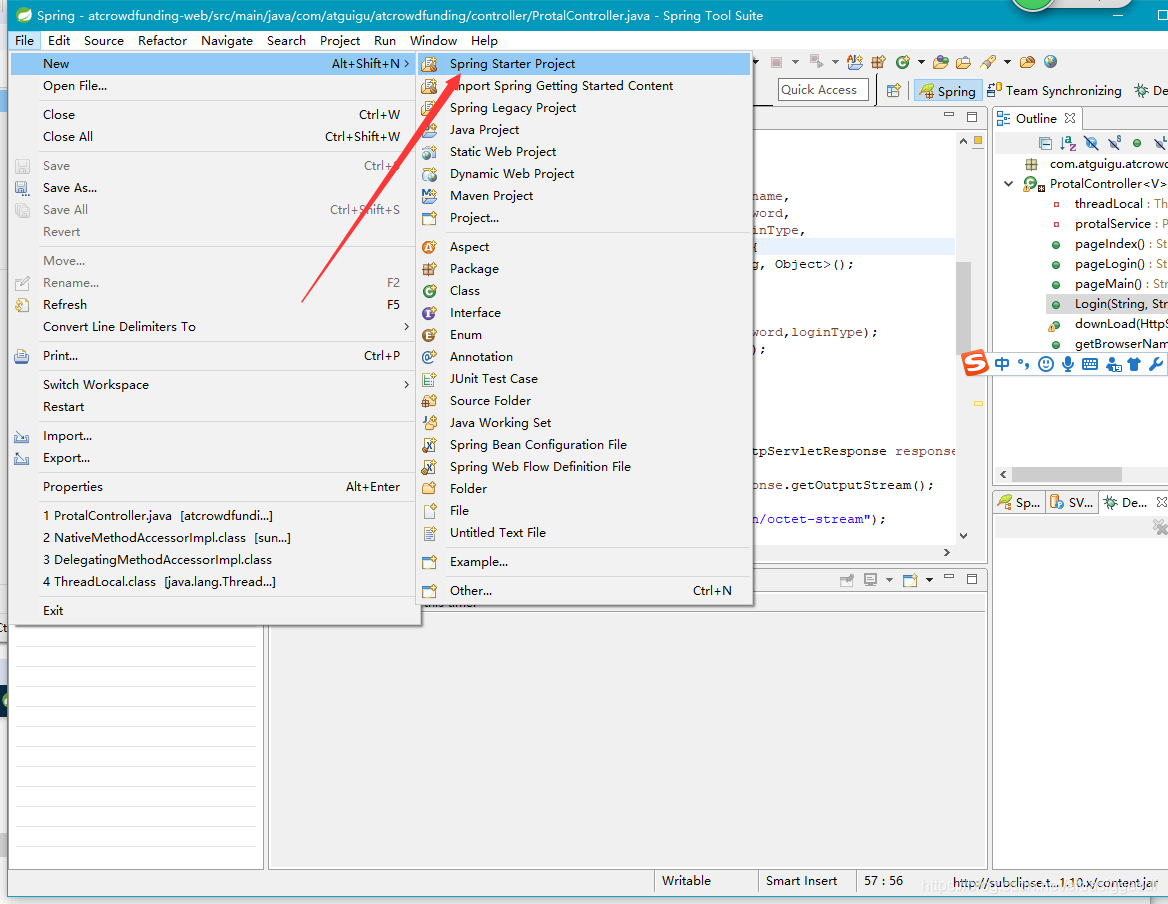Toggle Hide Static Members in Outline
Image resolution: width=1168 pixels, height=904 pixels.
(1114, 143)
